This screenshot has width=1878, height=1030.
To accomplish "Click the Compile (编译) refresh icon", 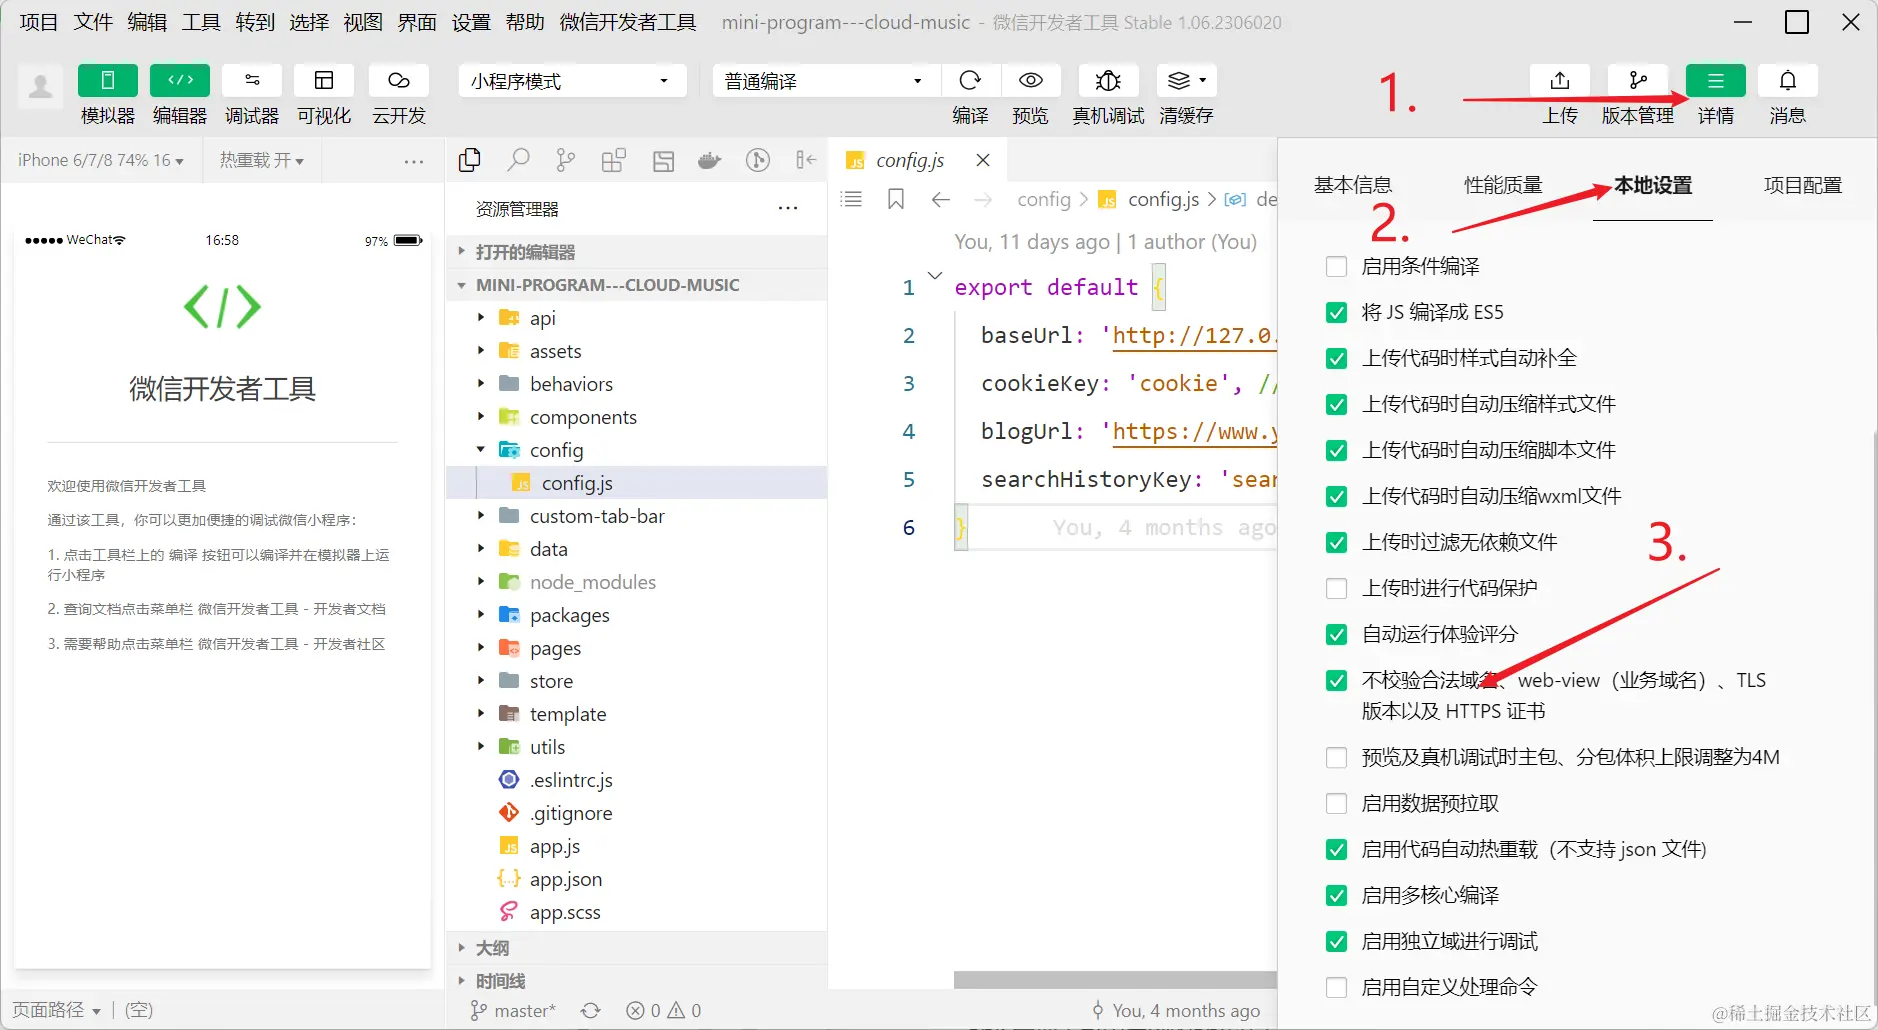I will click(x=970, y=81).
